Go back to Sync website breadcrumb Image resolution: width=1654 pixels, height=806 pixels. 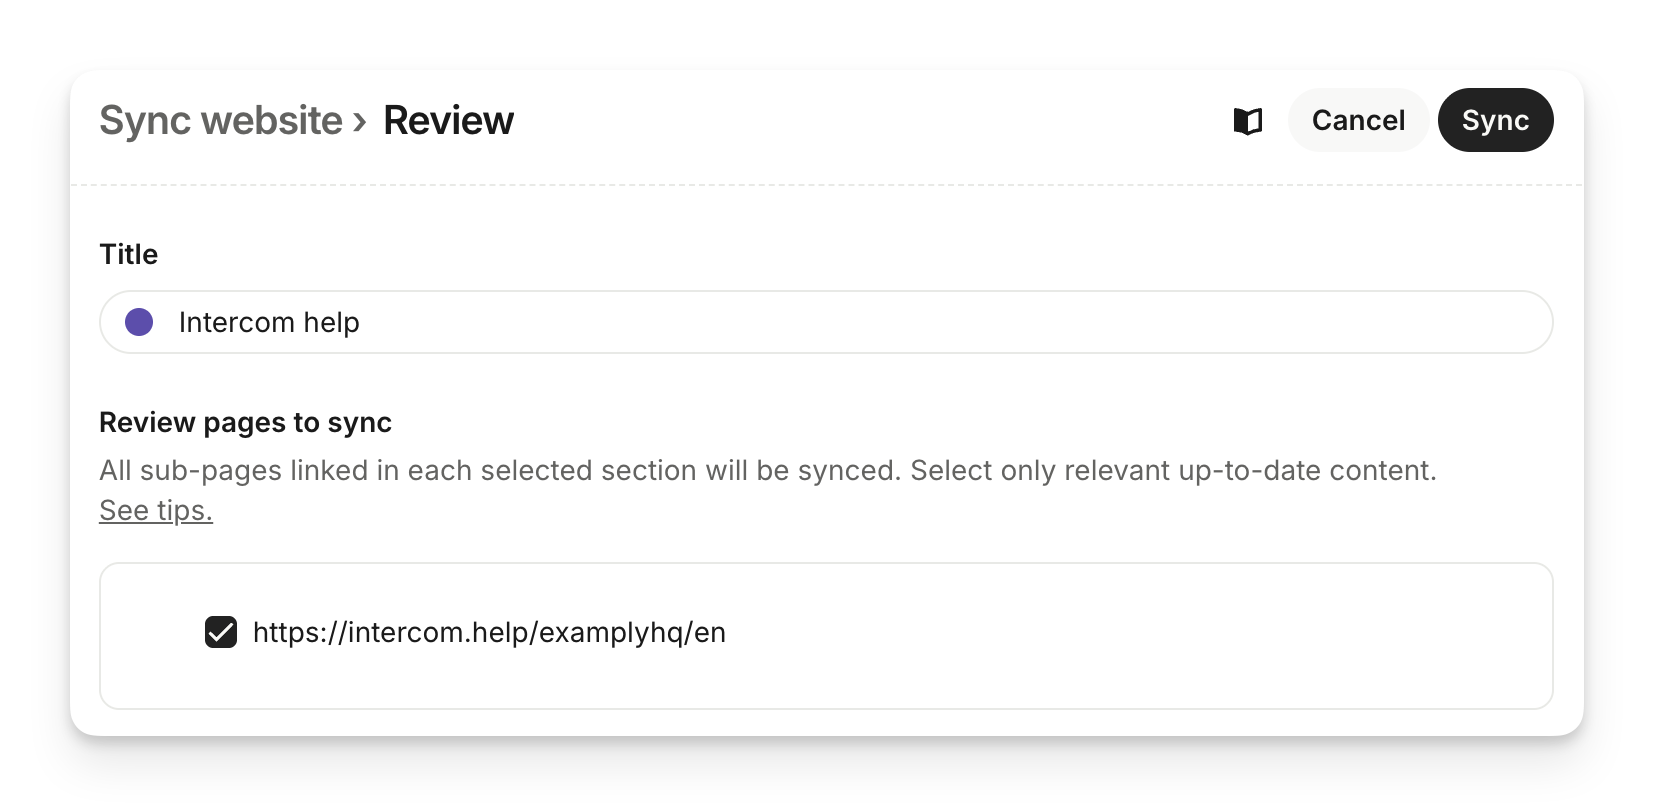tap(221, 121)
